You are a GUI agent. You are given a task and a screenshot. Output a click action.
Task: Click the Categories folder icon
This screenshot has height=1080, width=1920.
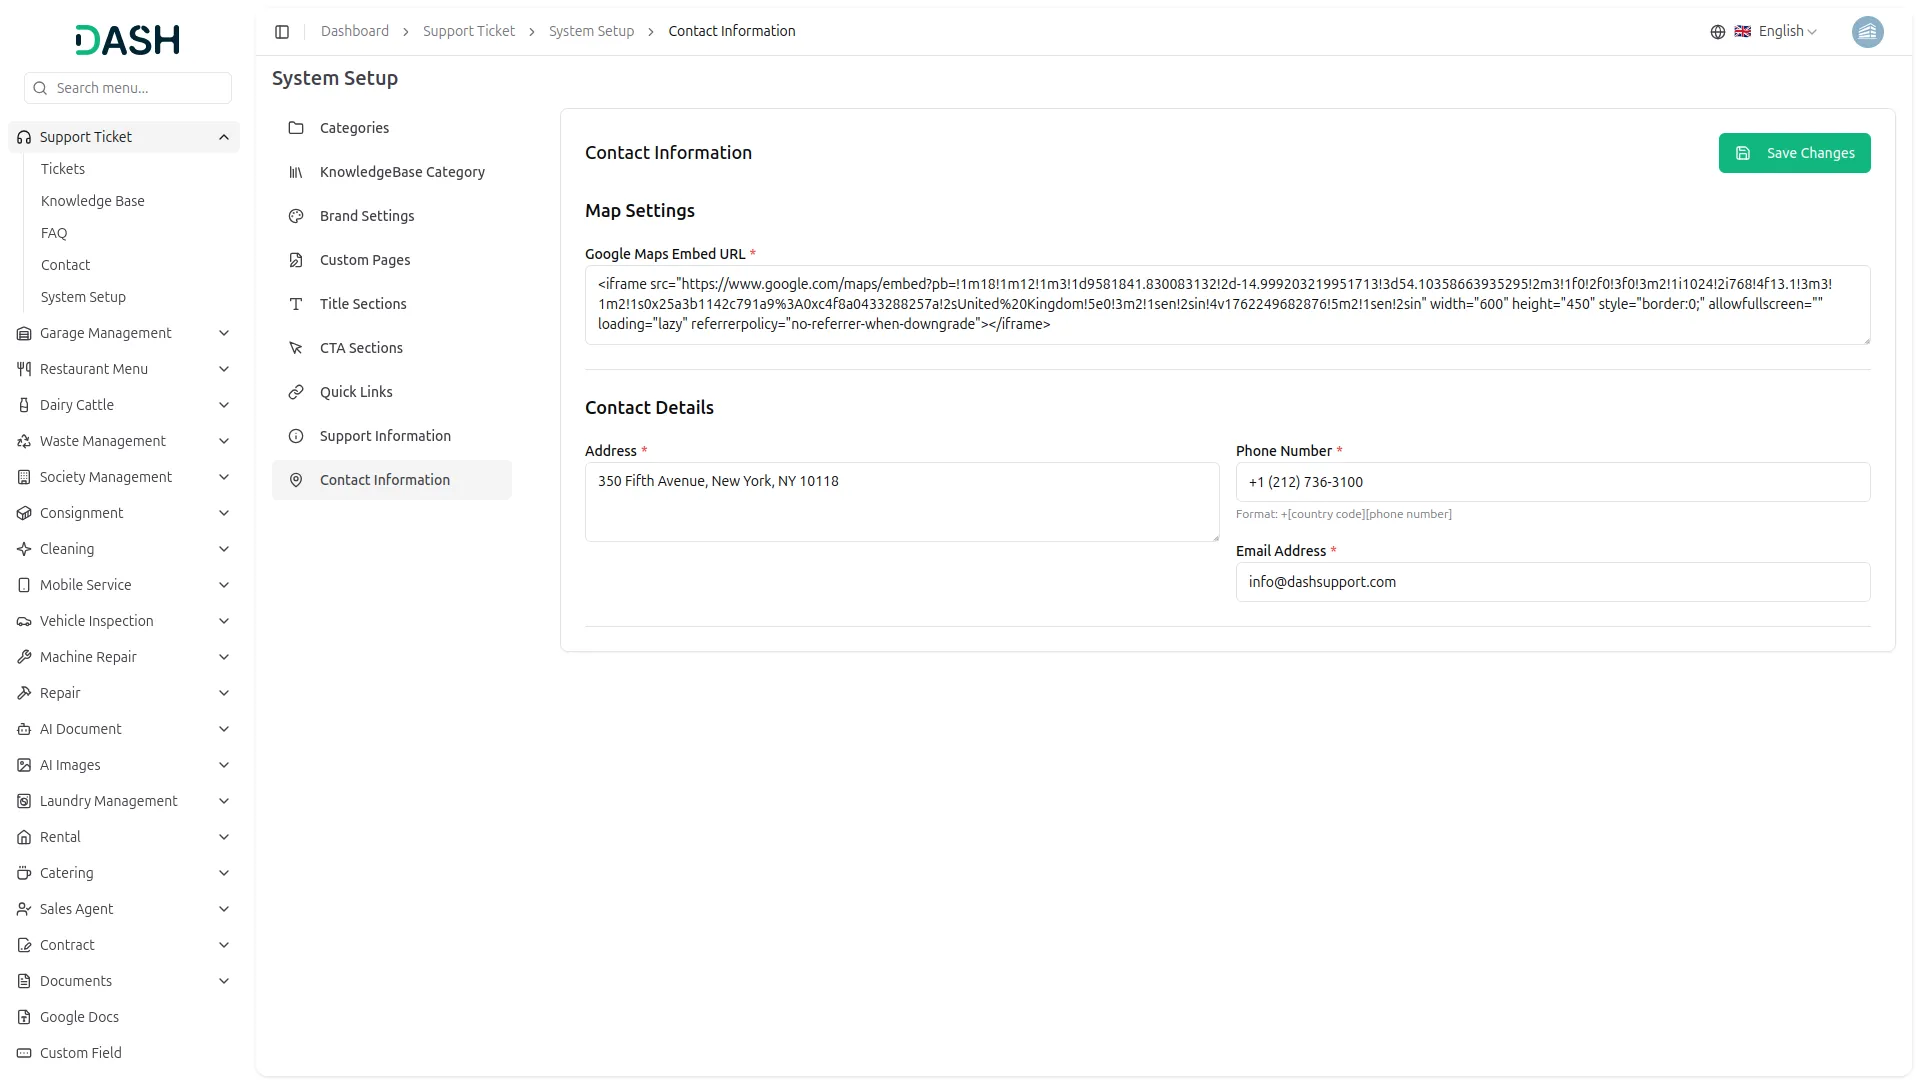tap(296, 128)
